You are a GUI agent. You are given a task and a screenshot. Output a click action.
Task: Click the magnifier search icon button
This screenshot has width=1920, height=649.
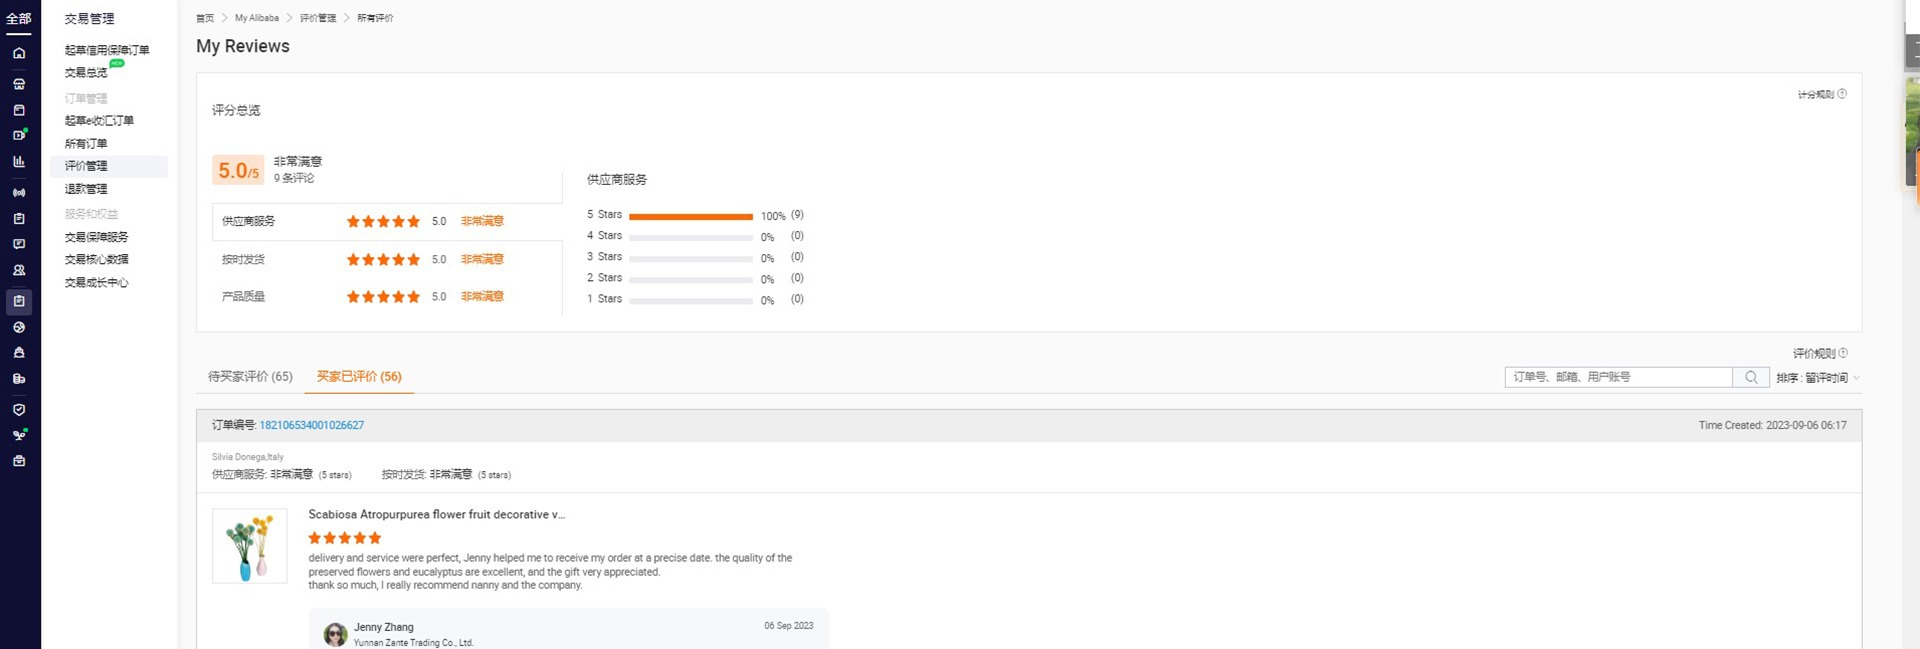point(1751,377)
